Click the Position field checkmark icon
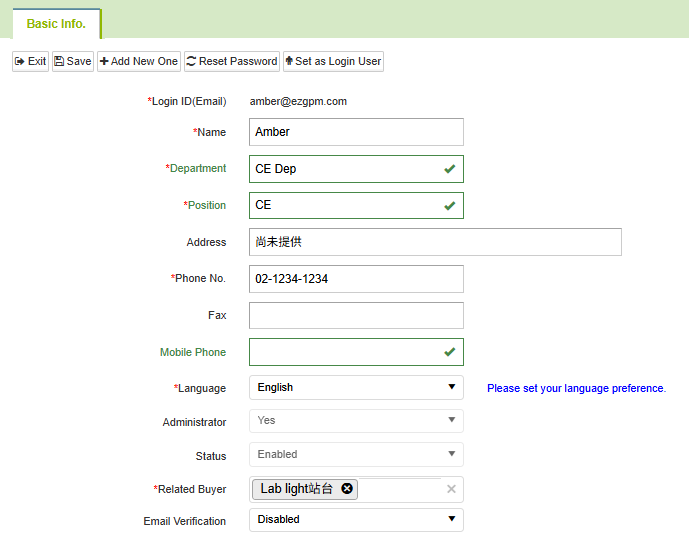This screenshot has width=689, height=540. (450, 206)
